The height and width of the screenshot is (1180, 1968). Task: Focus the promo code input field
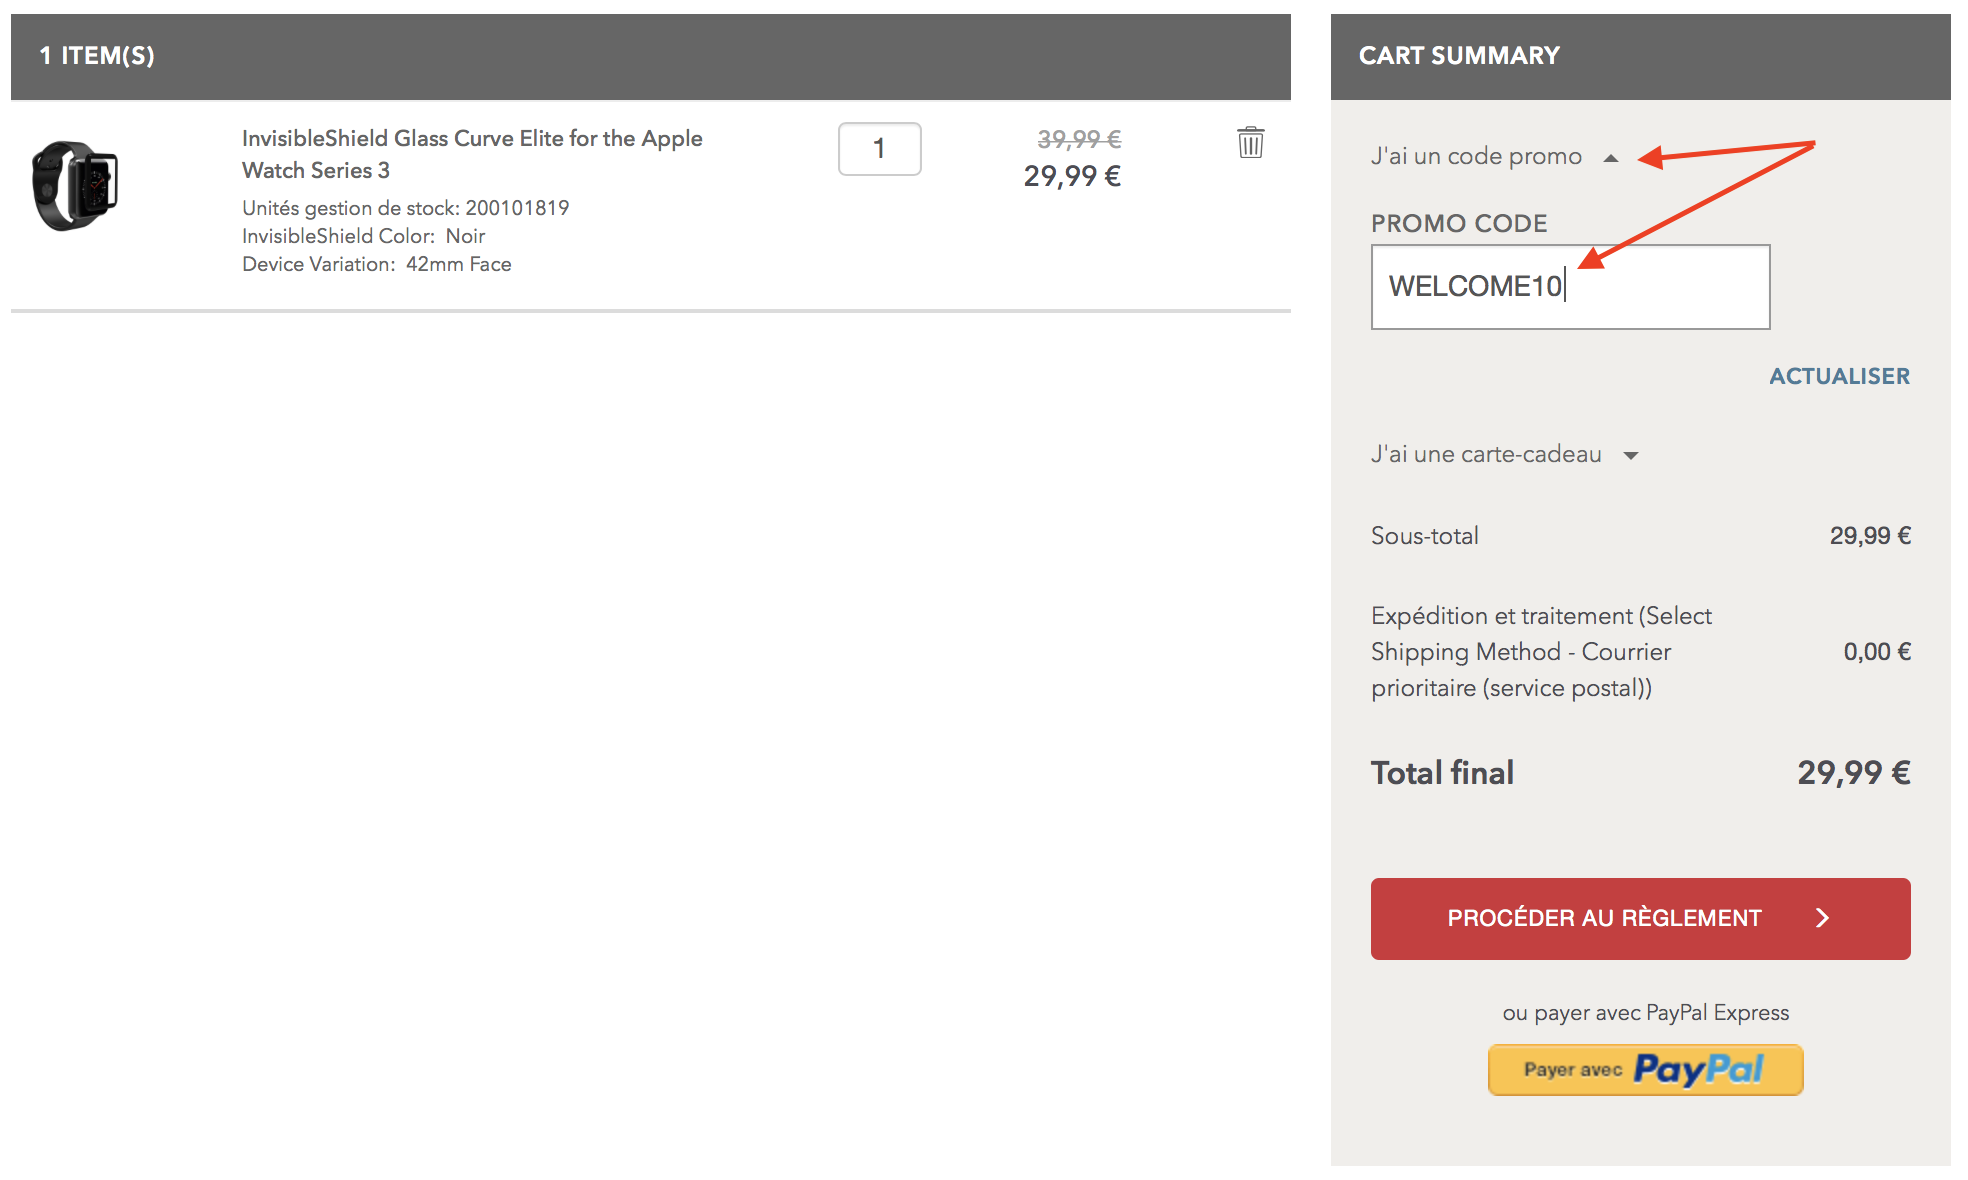[1570, 287]
